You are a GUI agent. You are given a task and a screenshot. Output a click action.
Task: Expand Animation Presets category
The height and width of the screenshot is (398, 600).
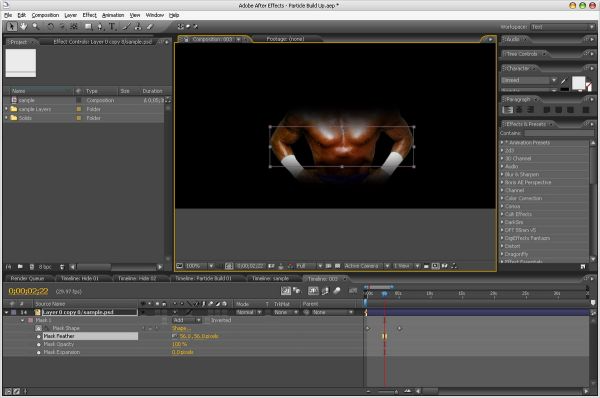(x=502, y=142)
